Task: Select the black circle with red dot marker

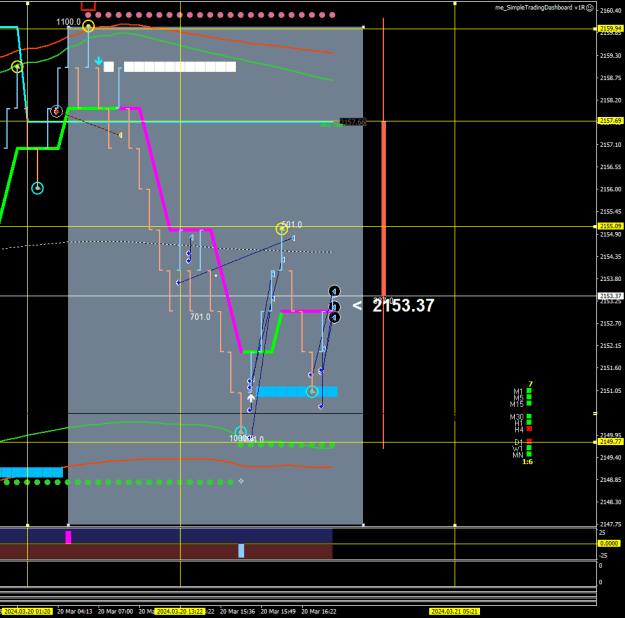Action: pyautogui.click(x=57, y=112)
